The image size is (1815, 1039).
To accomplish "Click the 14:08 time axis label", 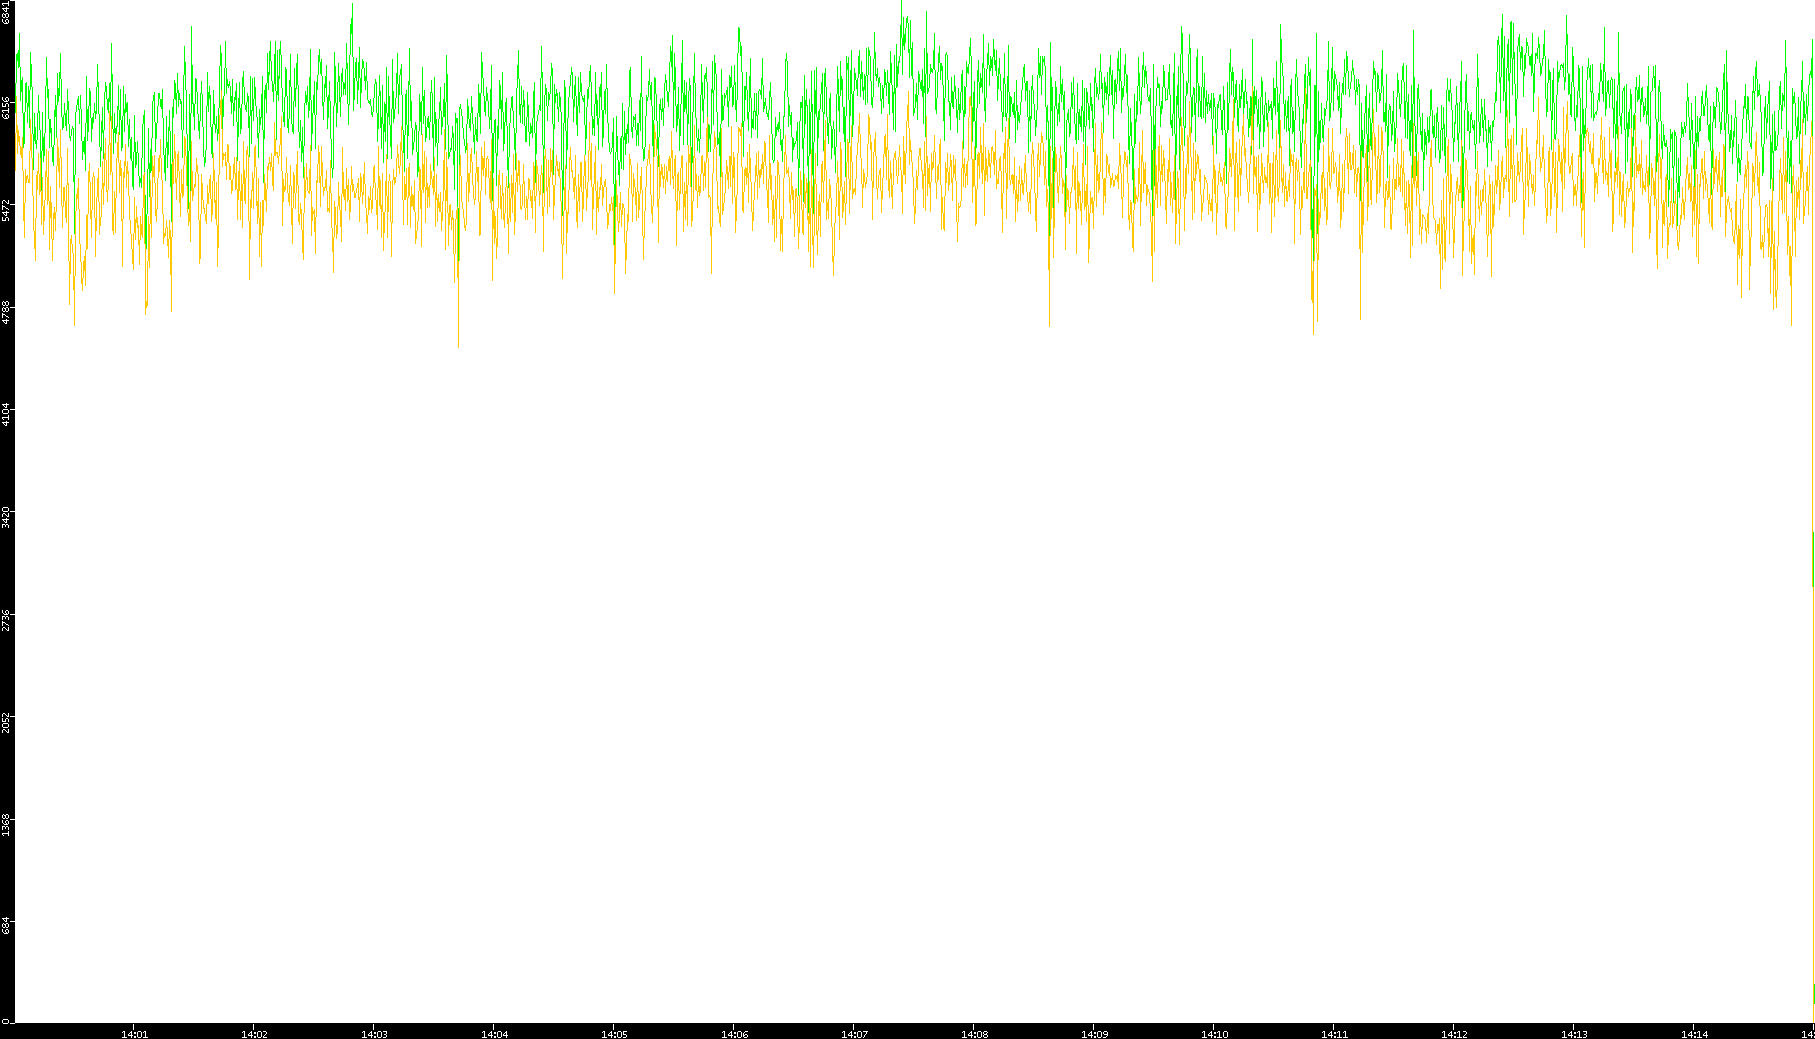I will coord(974,1034).
